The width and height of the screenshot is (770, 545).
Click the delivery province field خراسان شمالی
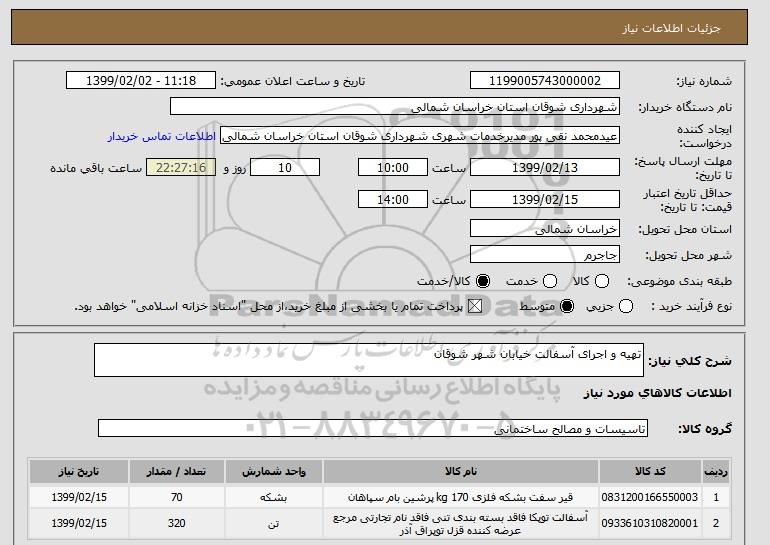(x=545, y=229)
